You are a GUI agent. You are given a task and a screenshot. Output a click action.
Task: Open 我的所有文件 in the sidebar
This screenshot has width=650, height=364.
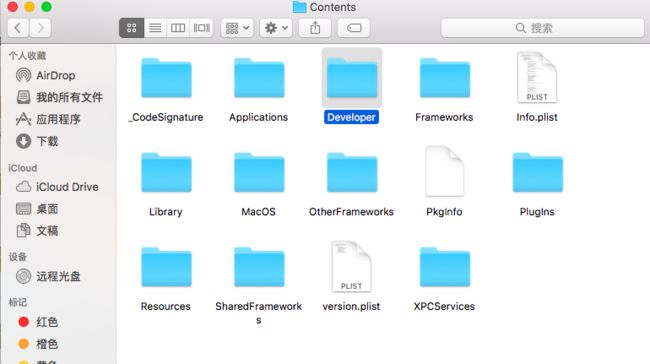58,97
